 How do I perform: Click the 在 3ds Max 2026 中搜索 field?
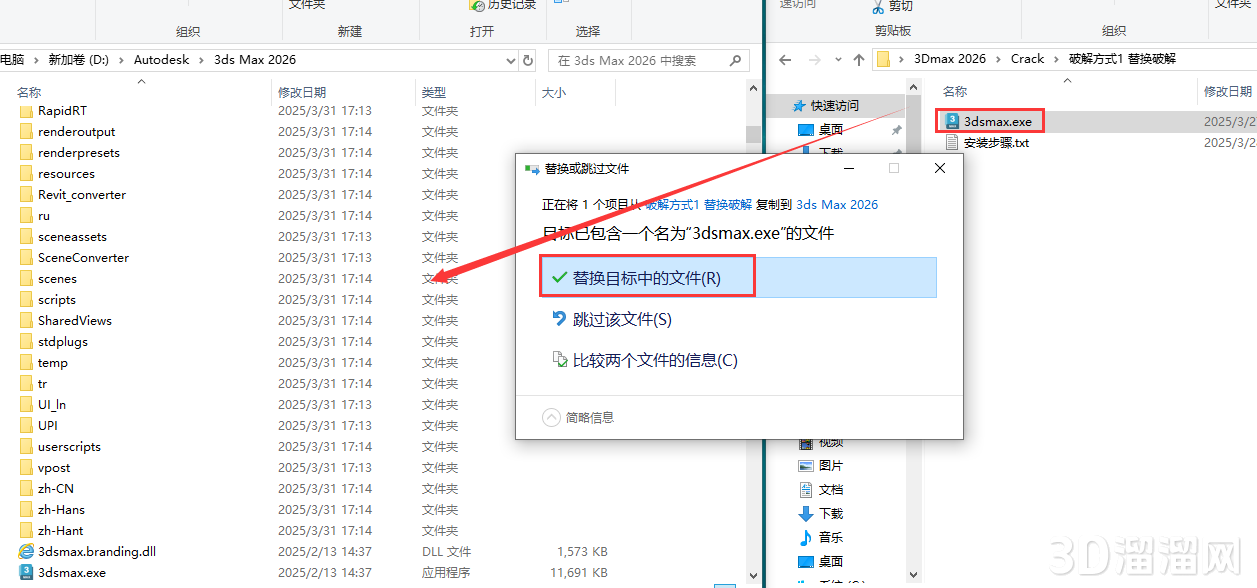click(648, 60)
